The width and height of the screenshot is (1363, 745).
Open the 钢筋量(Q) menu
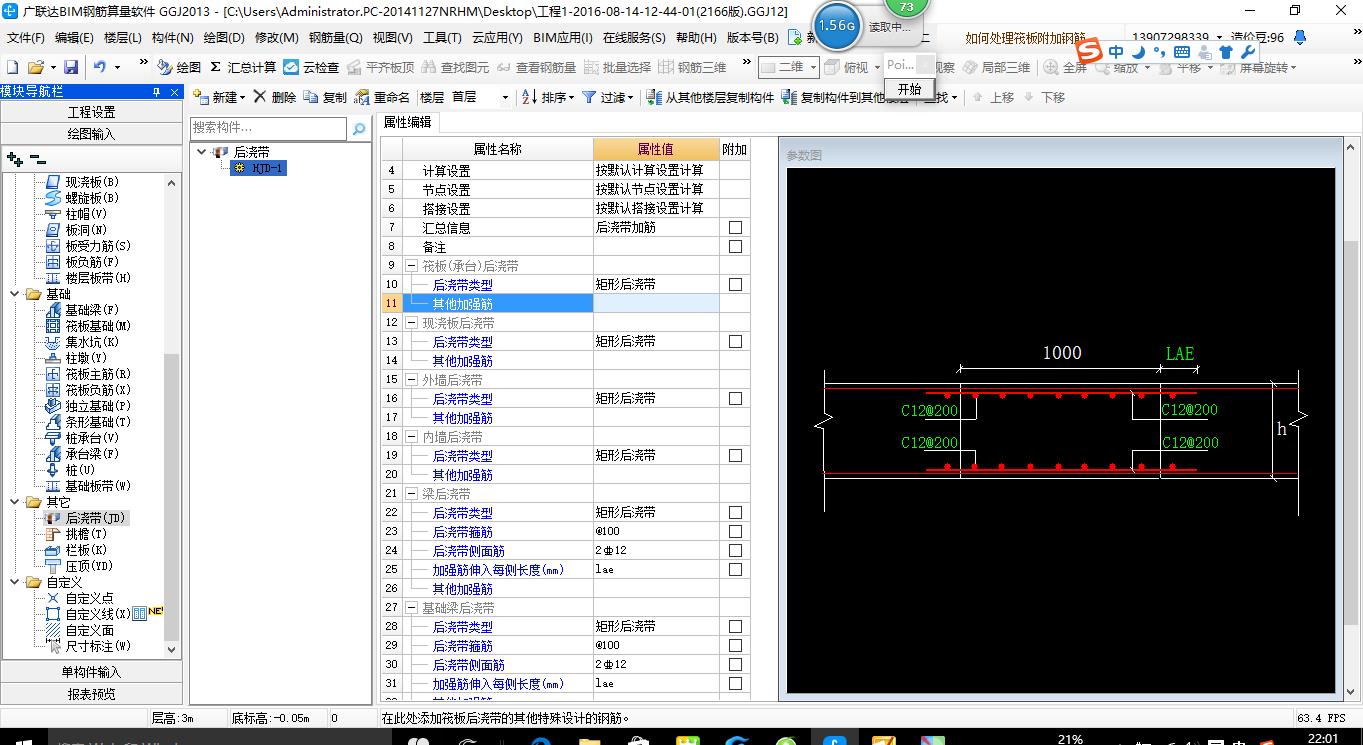click(x=335, y=37)
